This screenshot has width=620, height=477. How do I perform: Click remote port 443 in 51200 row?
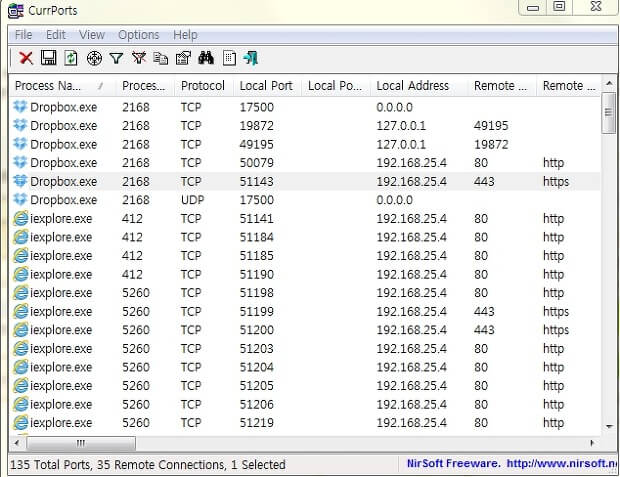point(484,330)
